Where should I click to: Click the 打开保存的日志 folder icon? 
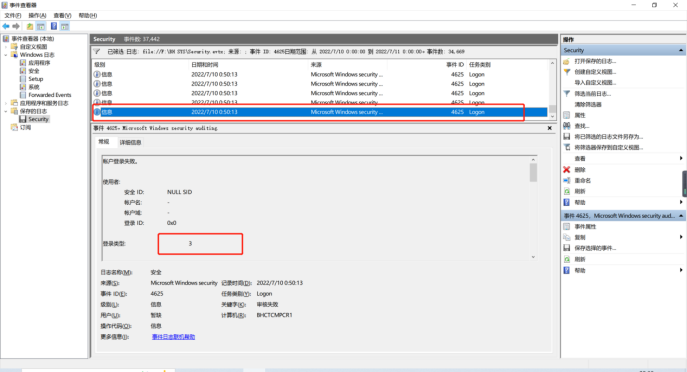[567, 61]
